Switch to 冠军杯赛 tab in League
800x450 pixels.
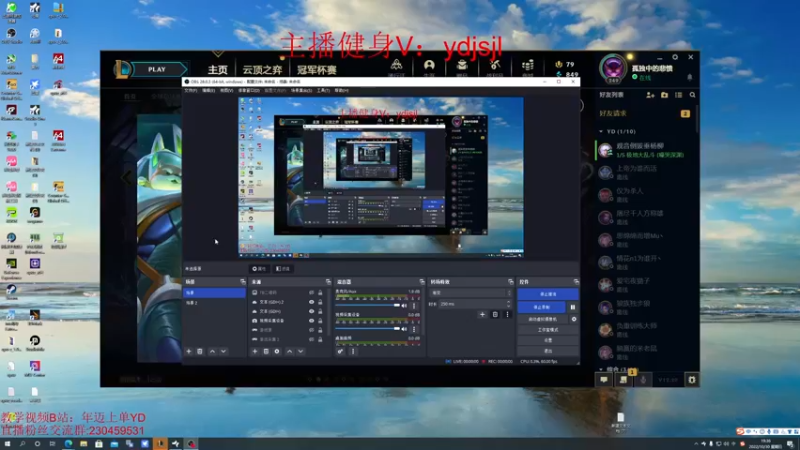click(317, 69)
